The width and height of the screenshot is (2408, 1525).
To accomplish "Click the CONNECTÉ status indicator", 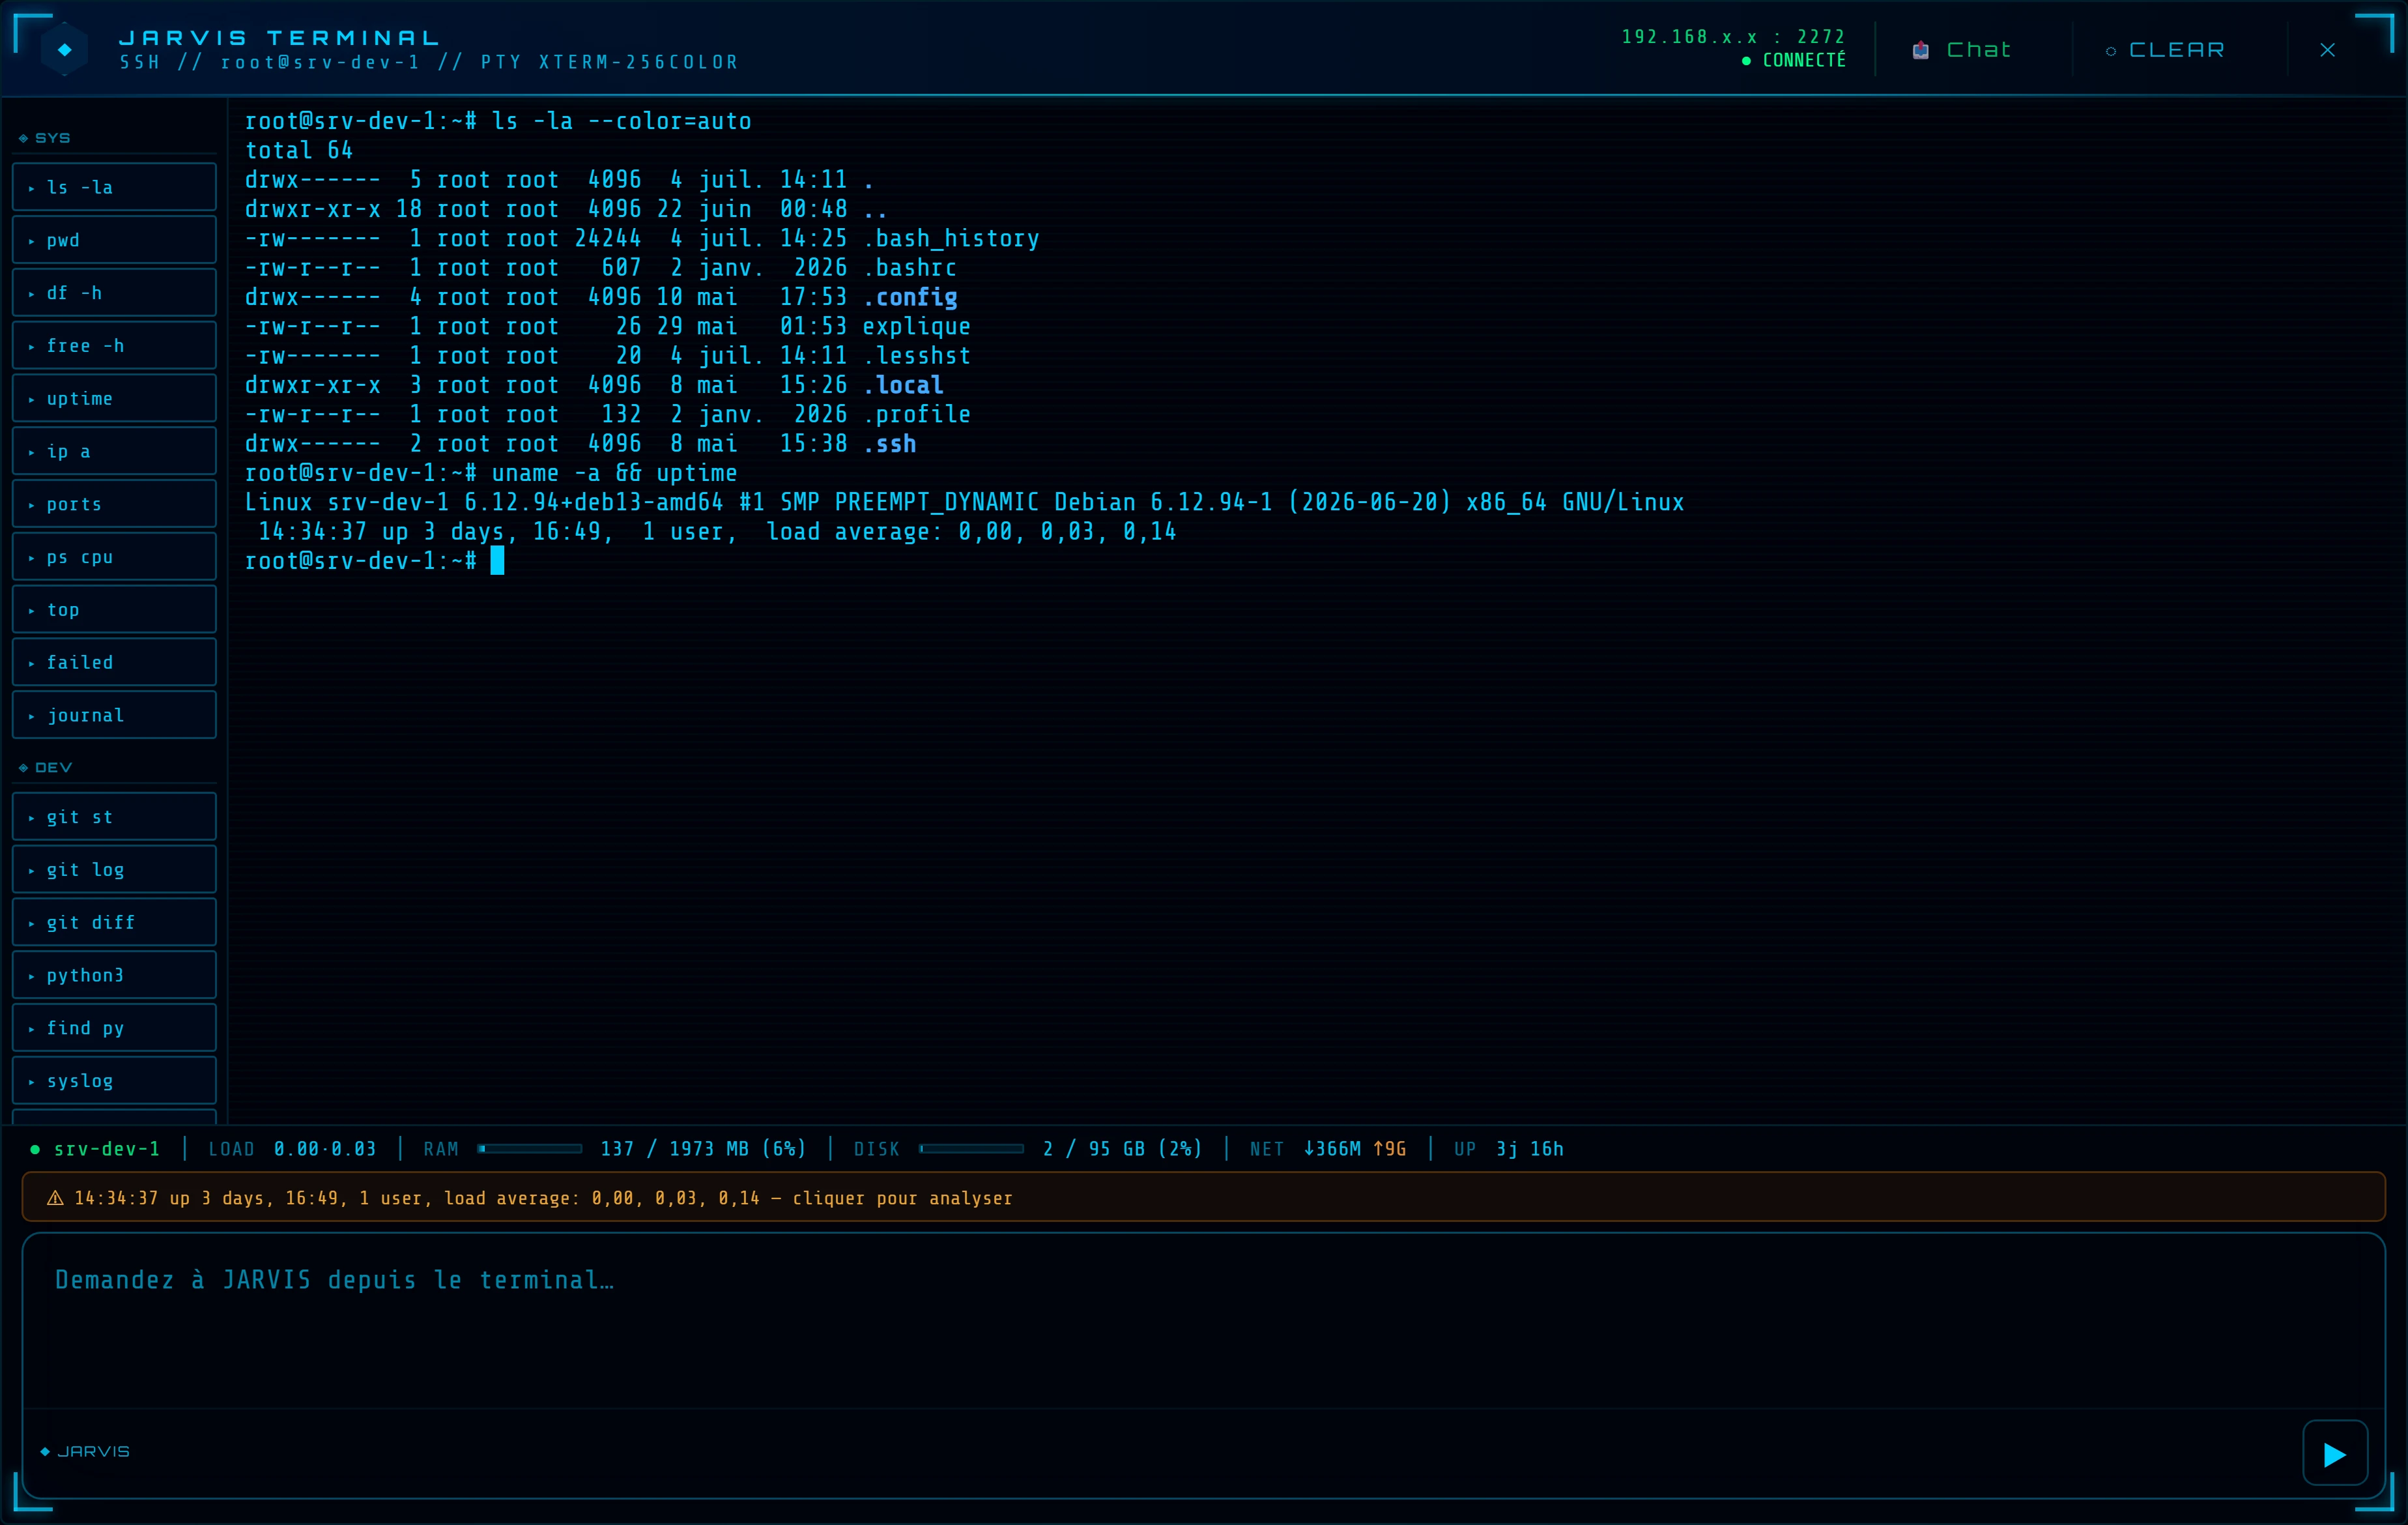I will (x=1794, y=61).
